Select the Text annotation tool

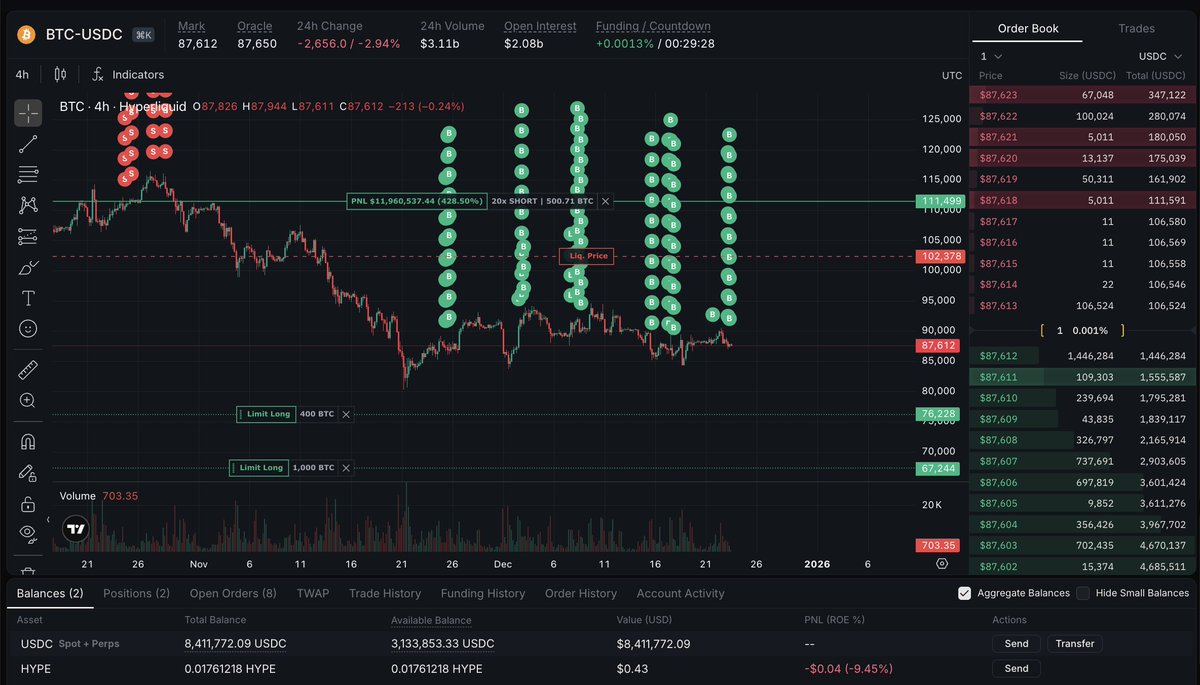coord(28,298)
